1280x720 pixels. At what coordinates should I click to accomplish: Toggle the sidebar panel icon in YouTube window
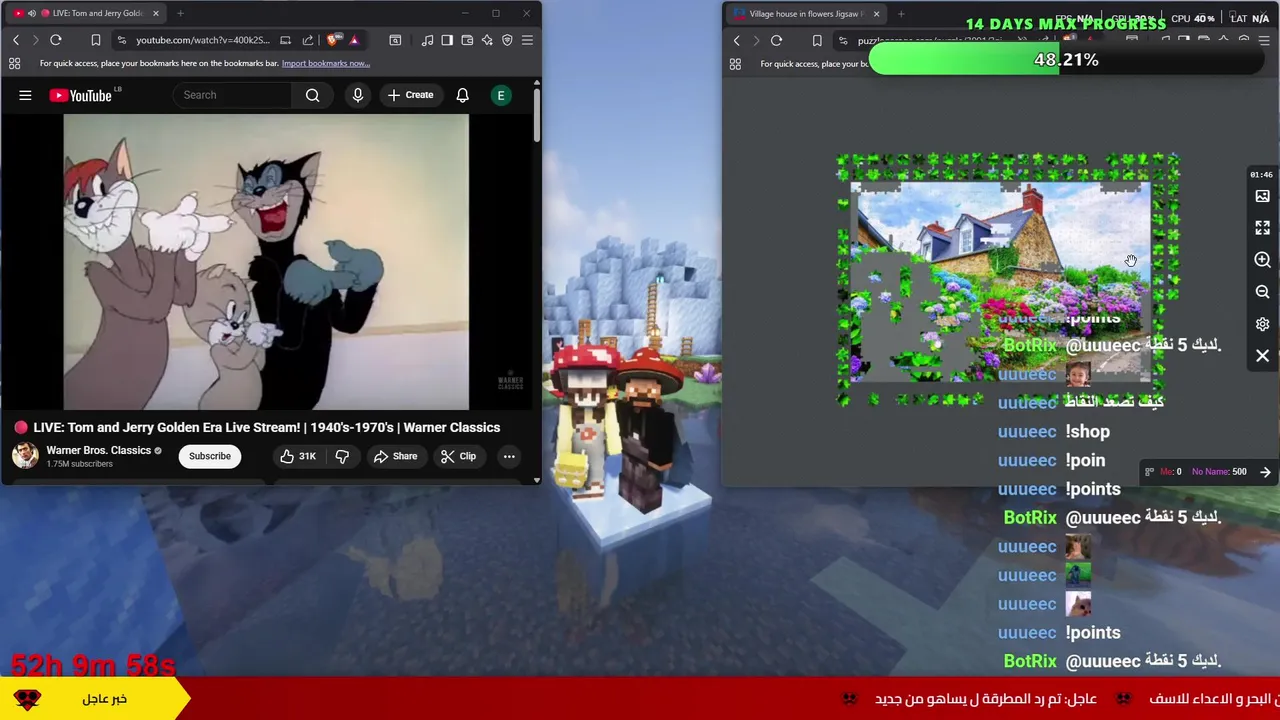(447, 40)
